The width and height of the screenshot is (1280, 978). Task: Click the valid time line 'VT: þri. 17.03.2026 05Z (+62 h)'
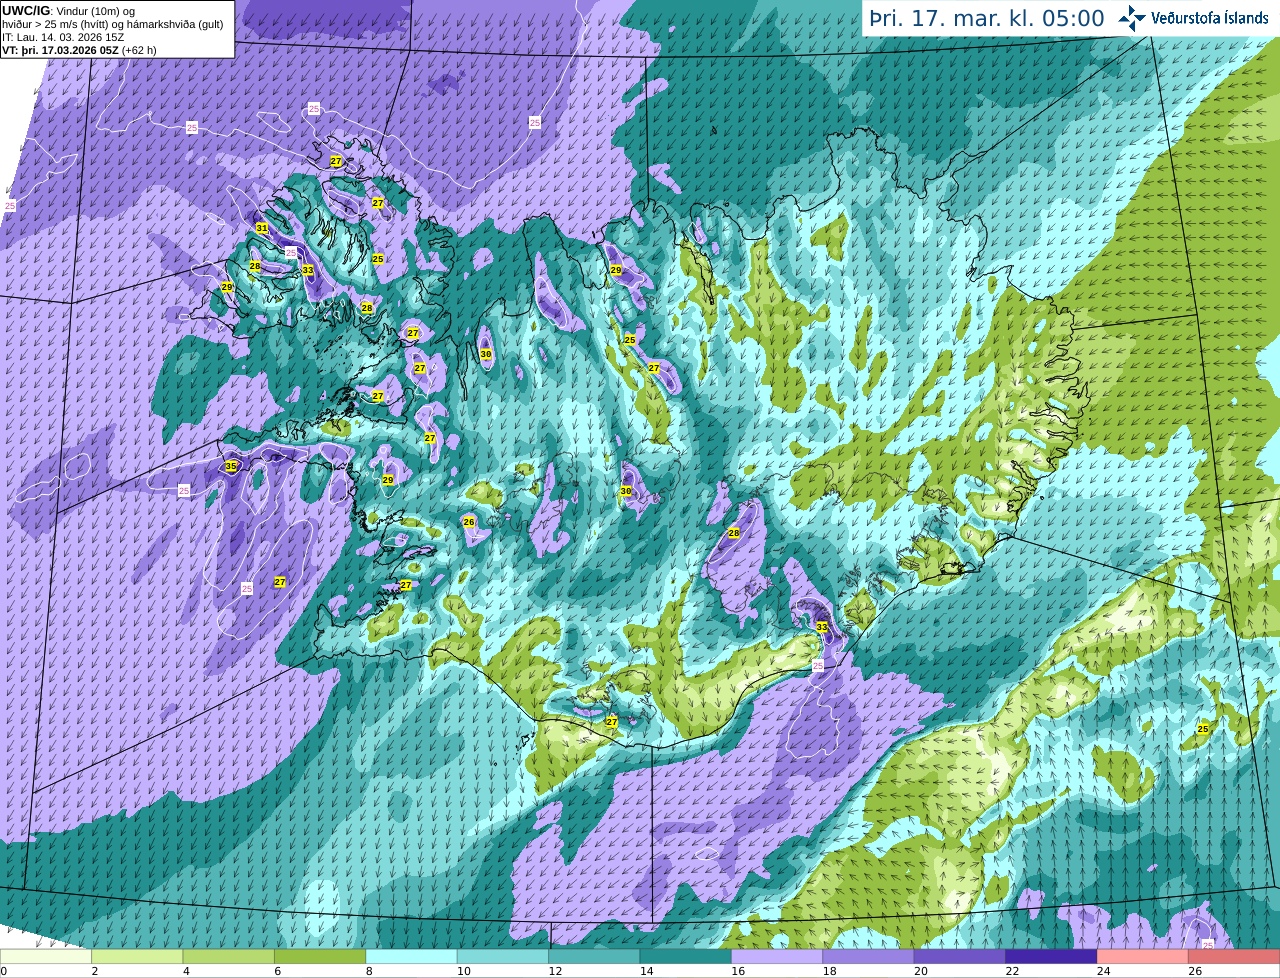(79, 50)
